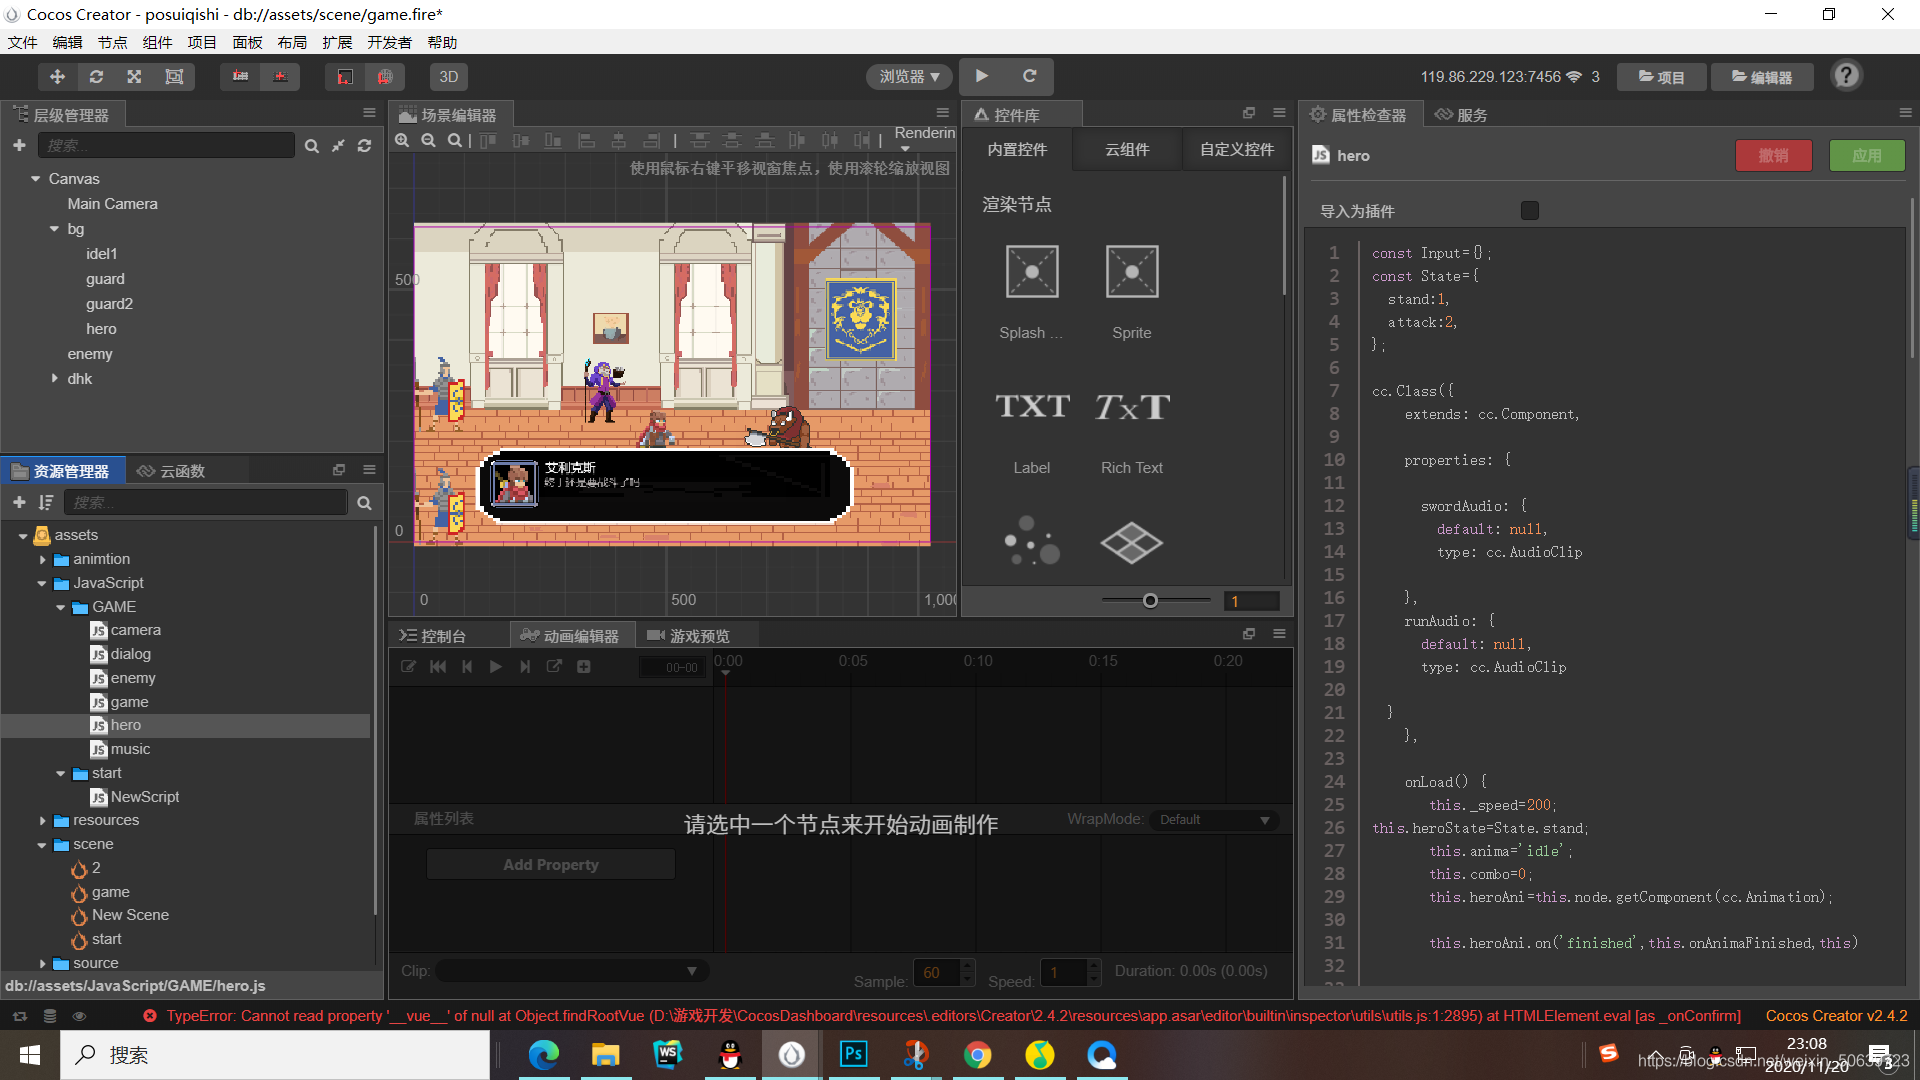Create new asset with plus icon
The width and height of the screenshot is (1920, 1080).
[19, 503]
